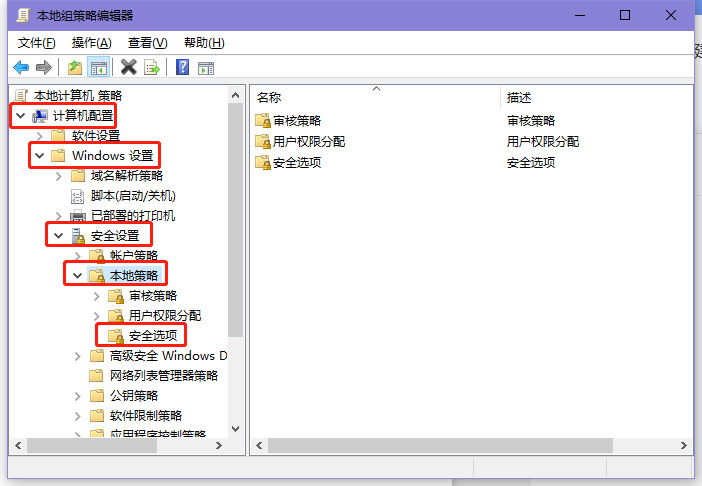Viewport: 702px width, 486px height.
Task: Select 安全选项 name in right pane list
Action: (297, 162)
